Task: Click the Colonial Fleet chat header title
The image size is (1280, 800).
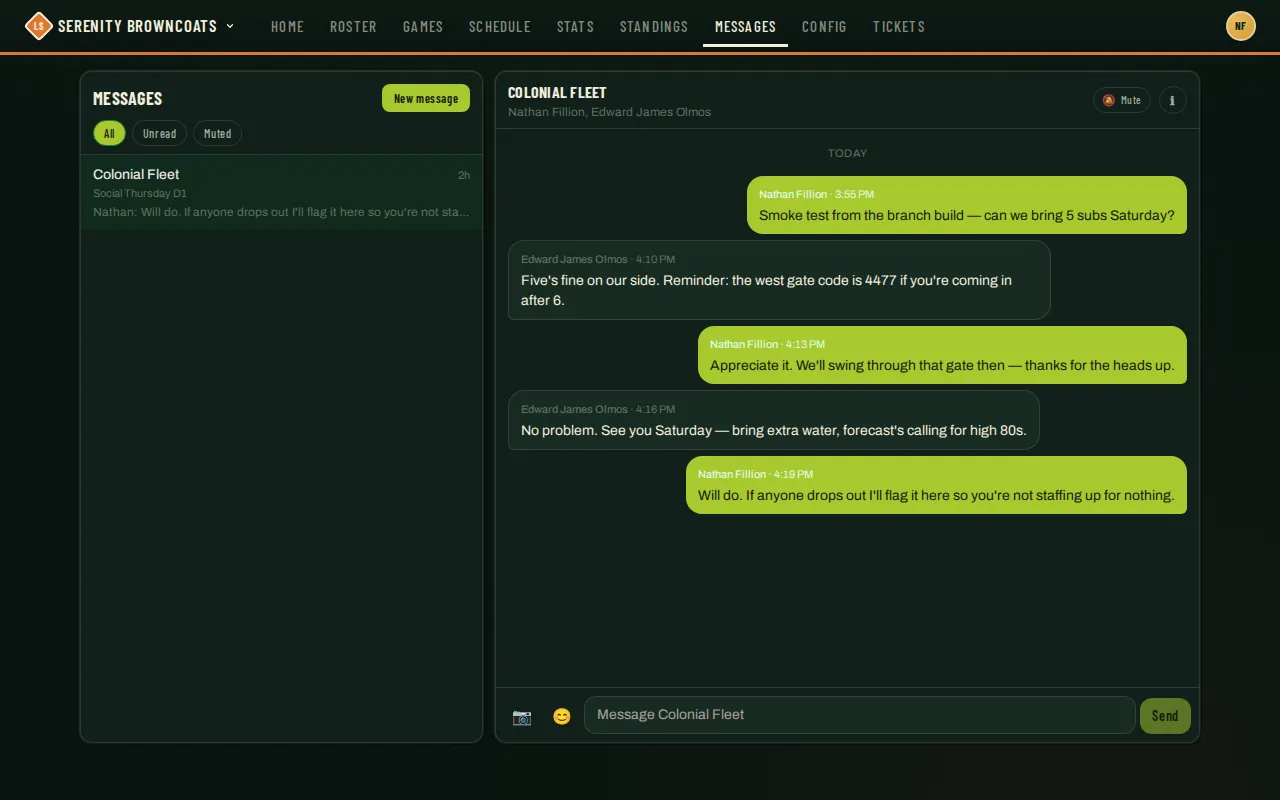Action: click(557, 92)
